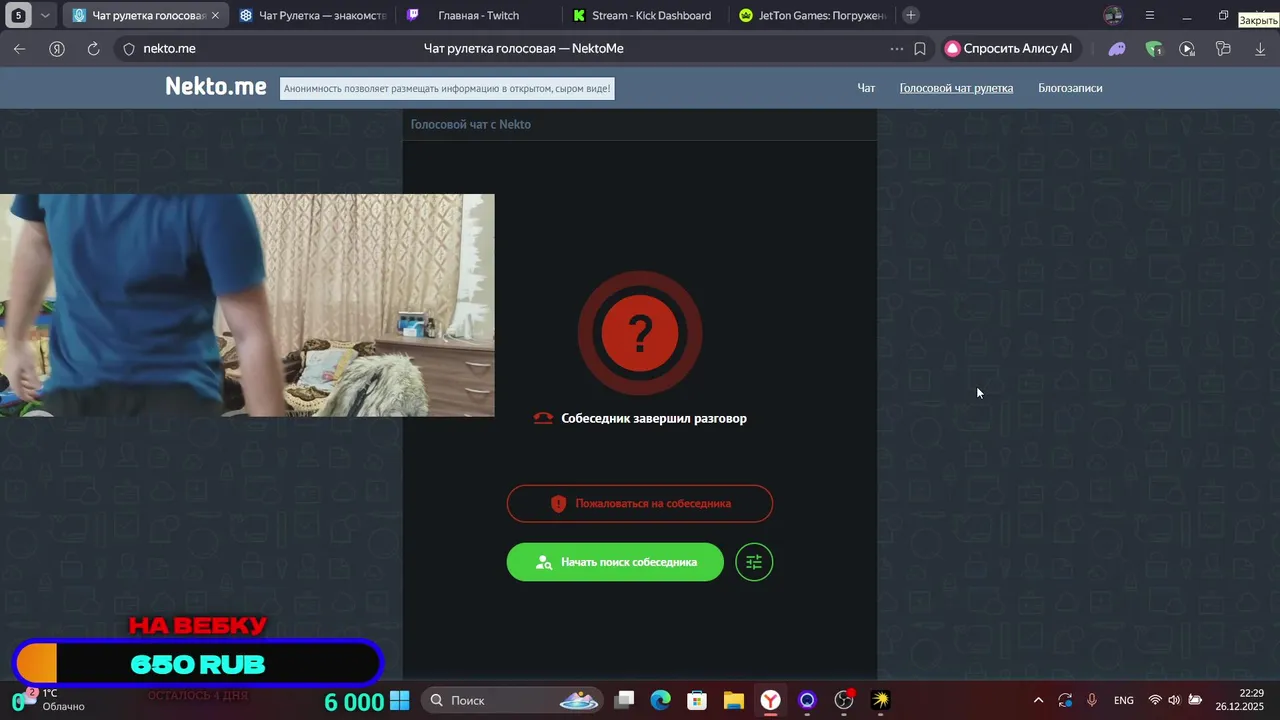The width and height of the screenshot is (1280, 720).
Task: Click Спросить Алису AI button
Action: (1010, 48)
